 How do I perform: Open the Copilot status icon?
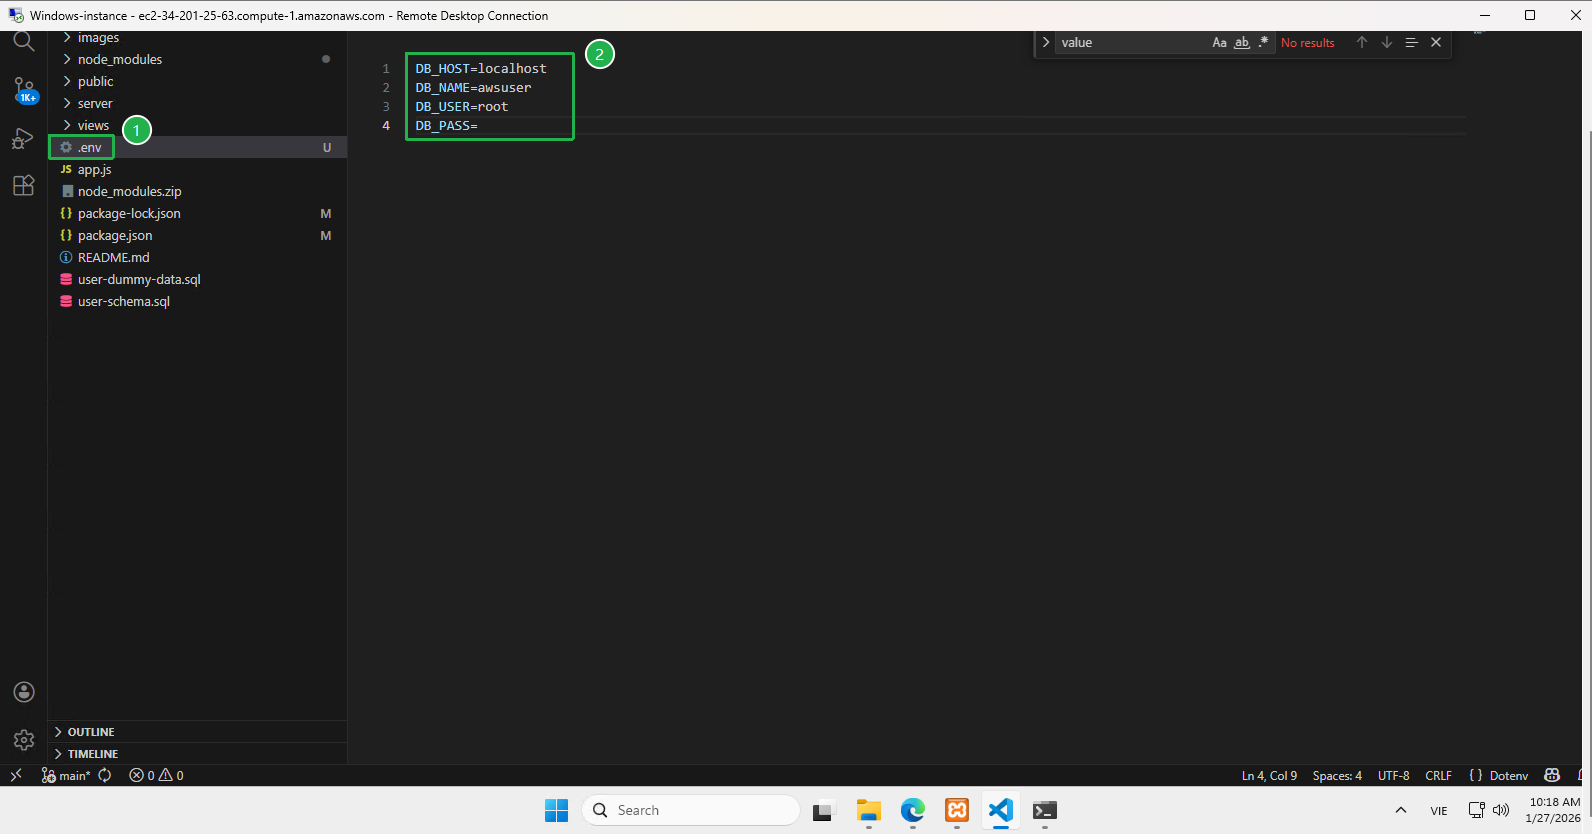pyautogui.click(x=1552, y=775)
